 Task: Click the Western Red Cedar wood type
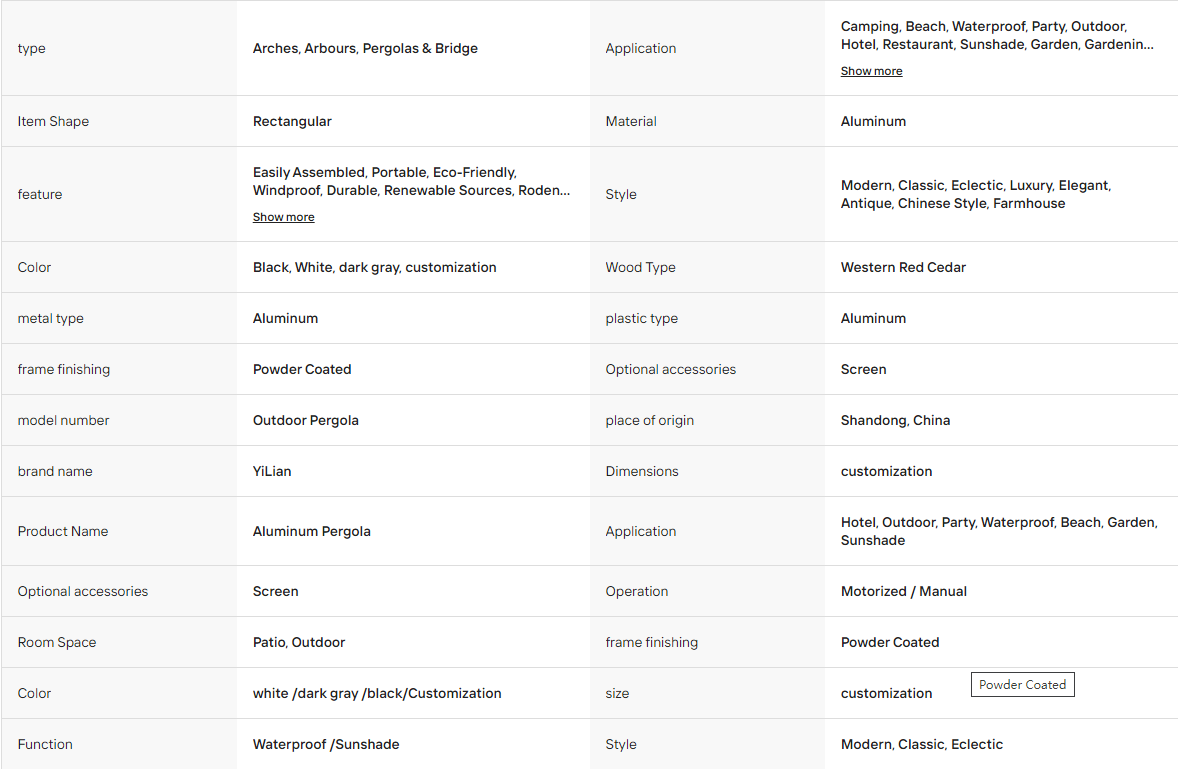coord(903,267)
